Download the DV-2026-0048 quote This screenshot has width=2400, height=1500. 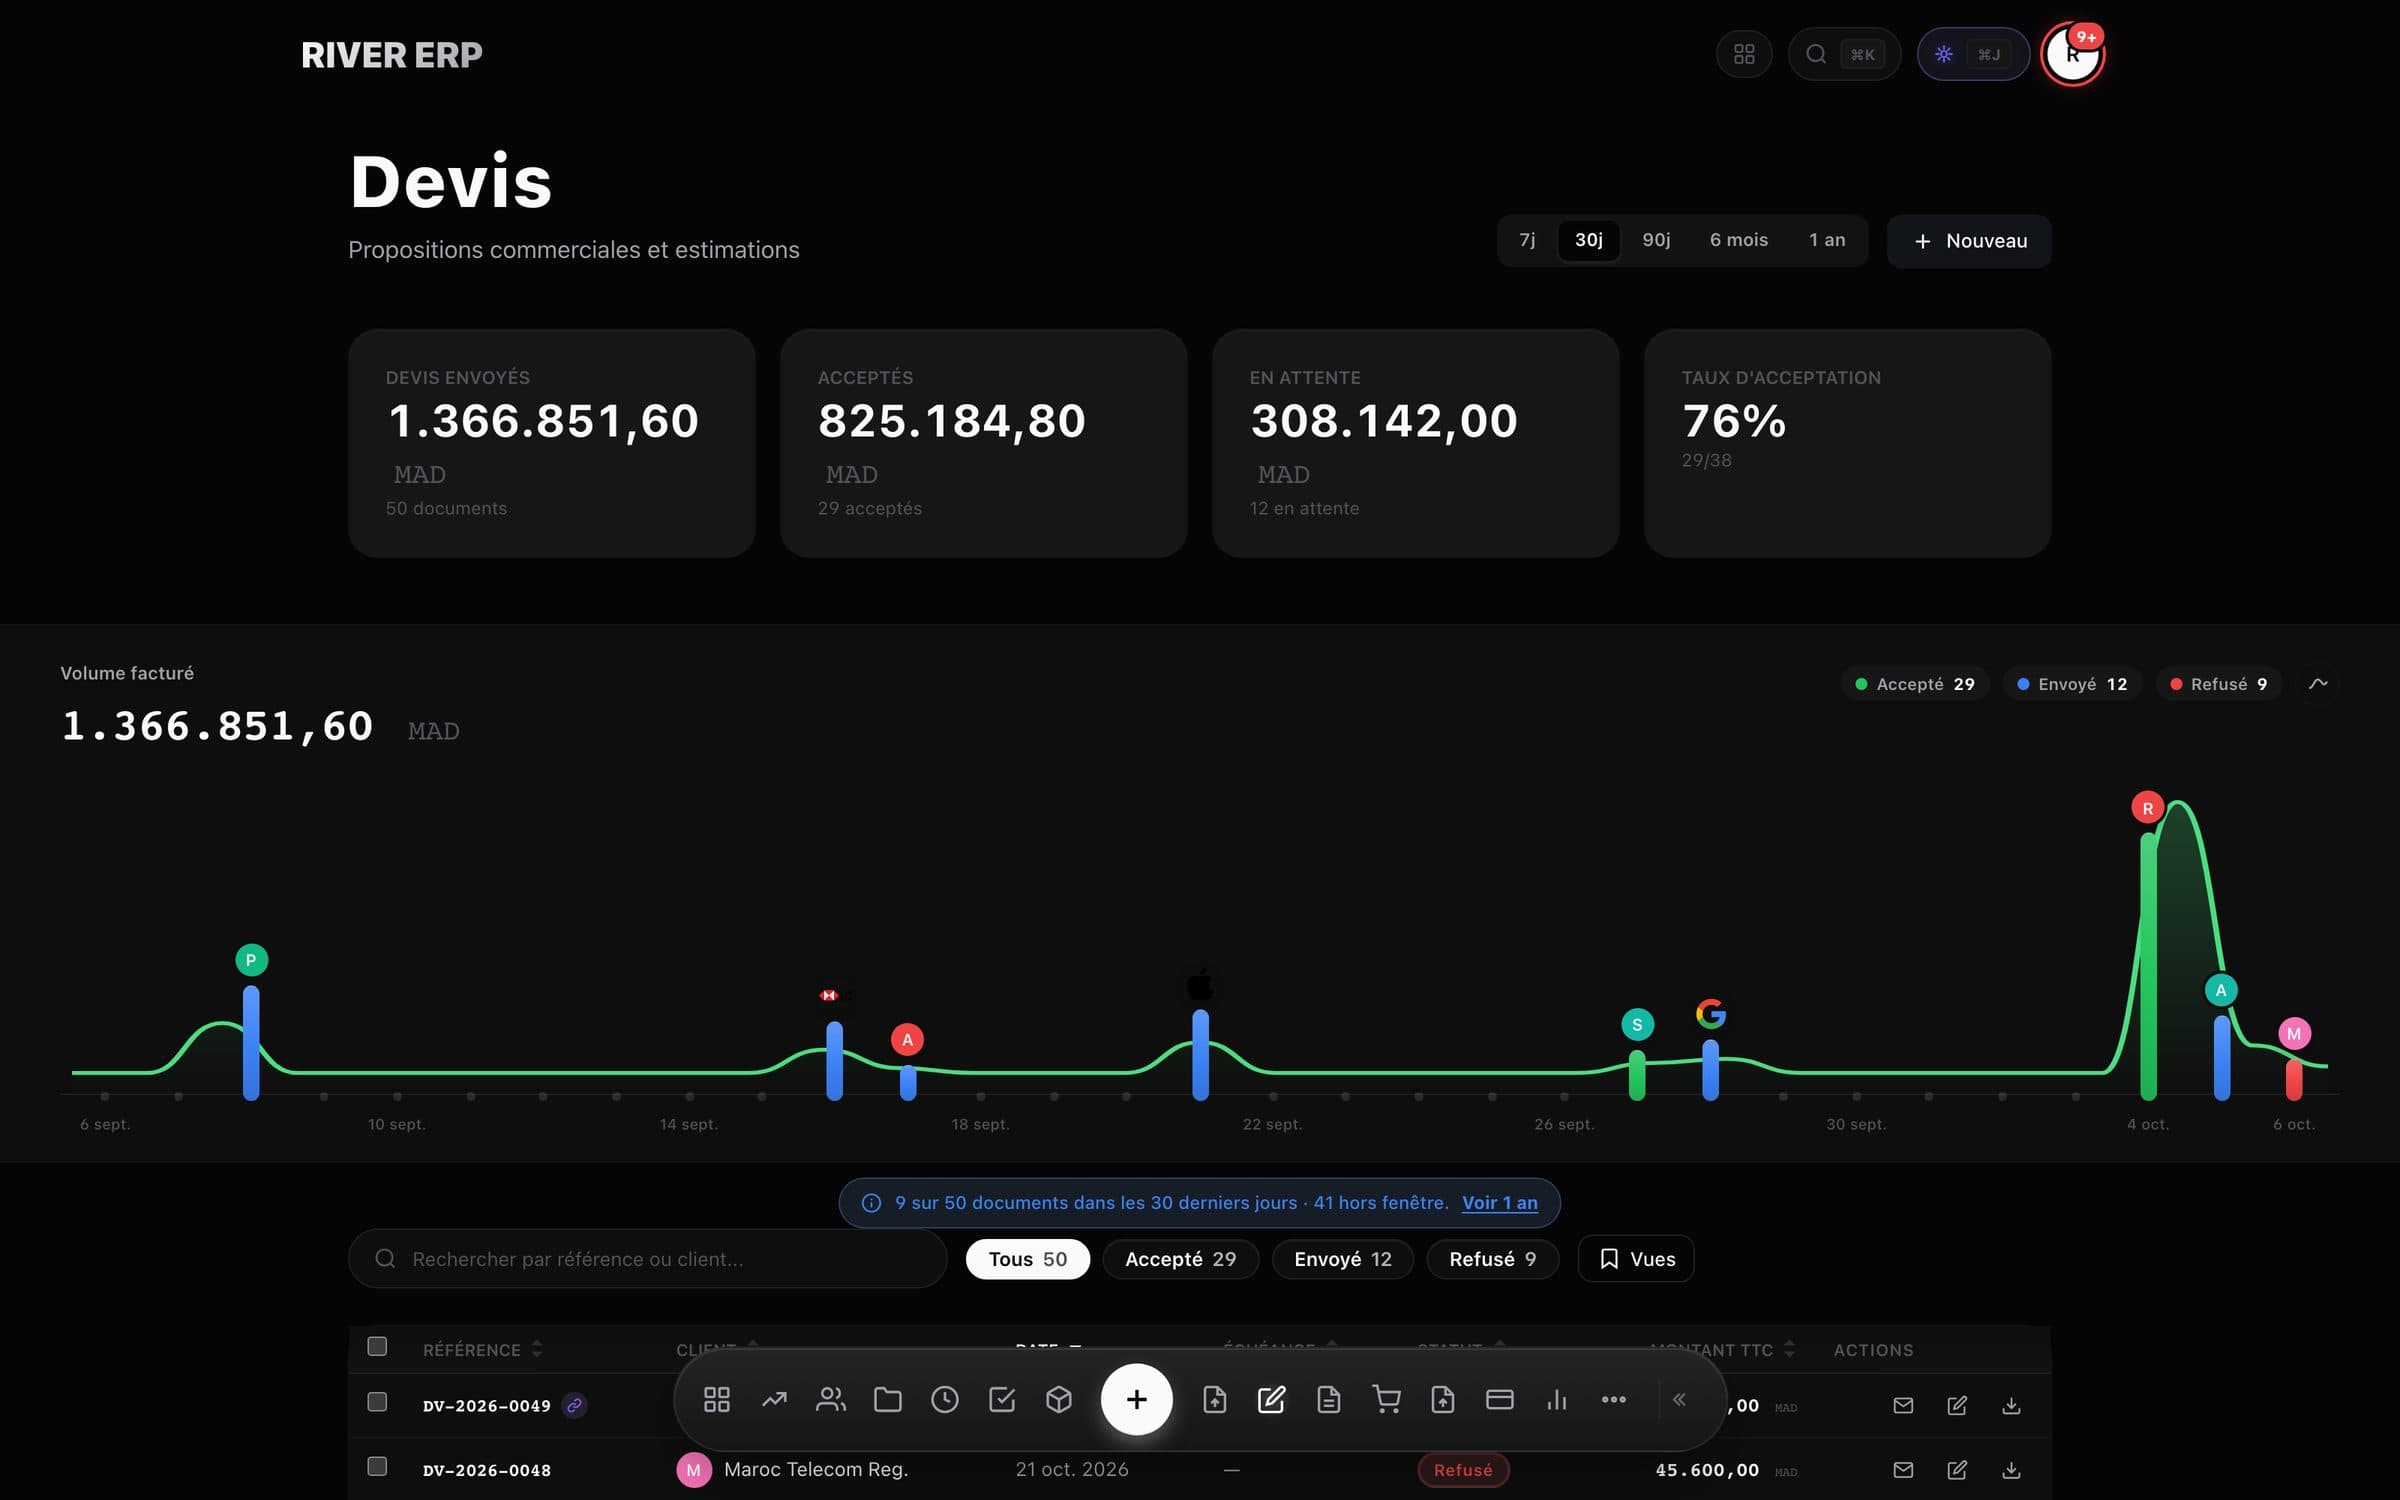pos(2011,1470)
